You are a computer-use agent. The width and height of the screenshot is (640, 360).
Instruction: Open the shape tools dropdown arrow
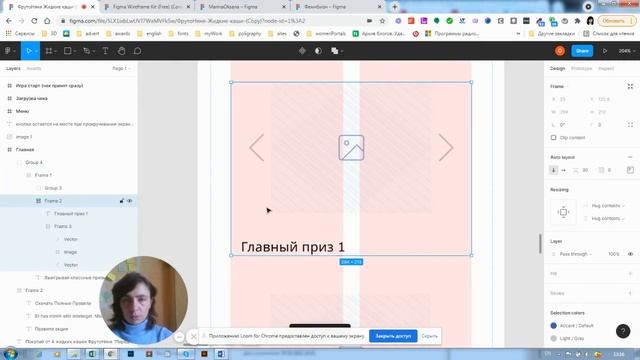point(75,51)
